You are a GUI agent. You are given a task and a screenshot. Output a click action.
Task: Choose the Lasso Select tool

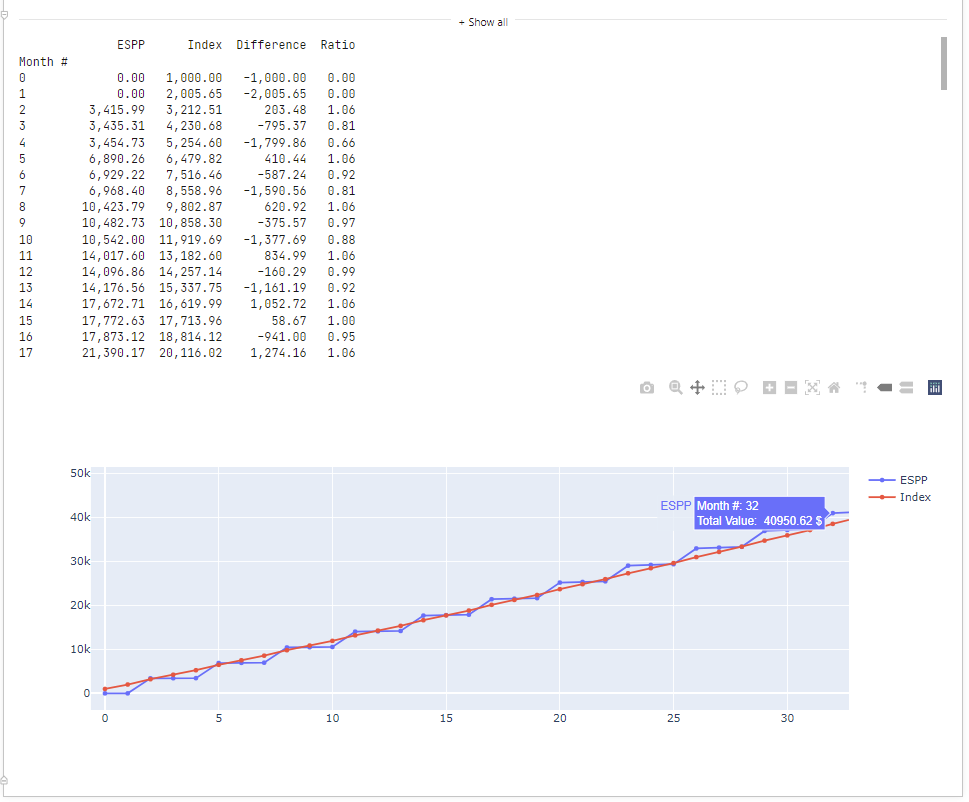click(x=740, y=387)
